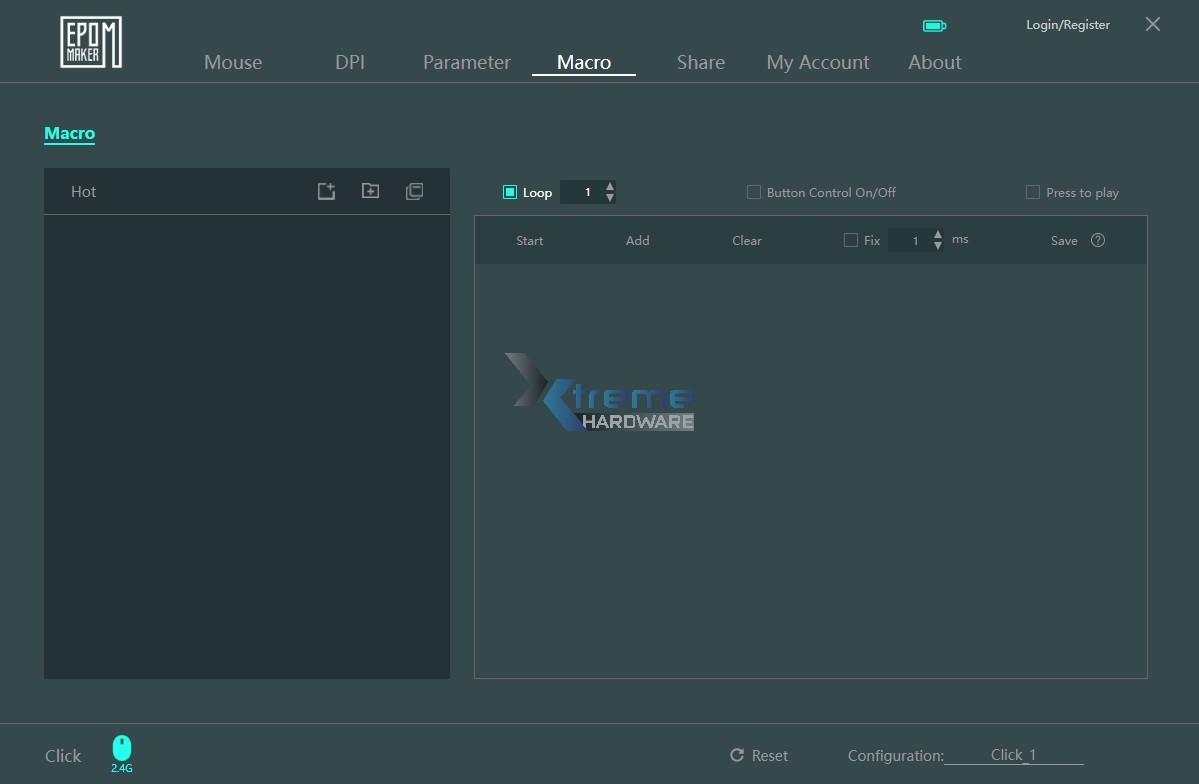Check the Press to play option
This screenshot has height=784, width=1199.
1032,191
